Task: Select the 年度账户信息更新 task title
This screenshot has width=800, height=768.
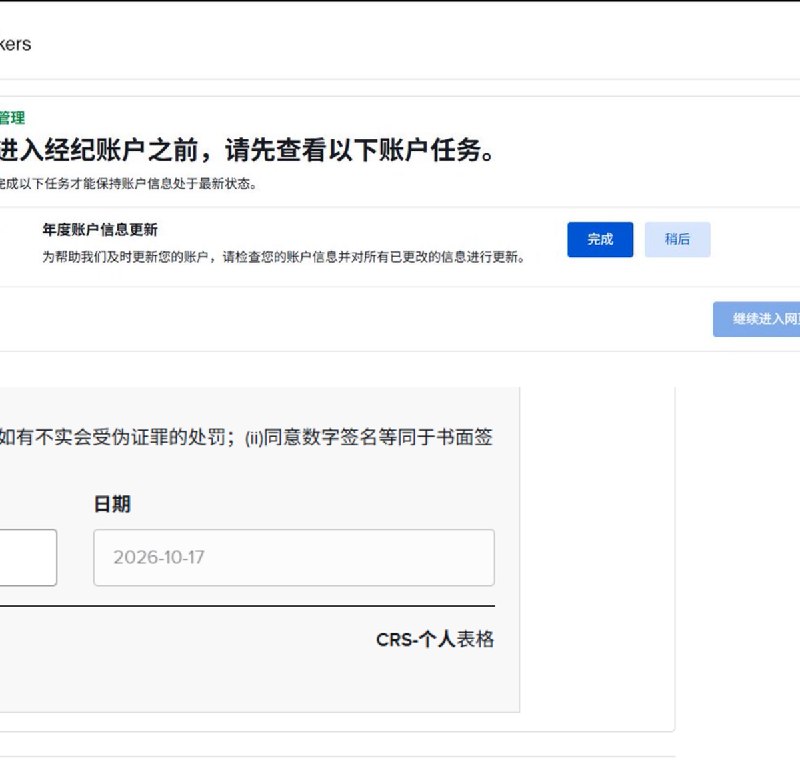Action: click(100, 230)
